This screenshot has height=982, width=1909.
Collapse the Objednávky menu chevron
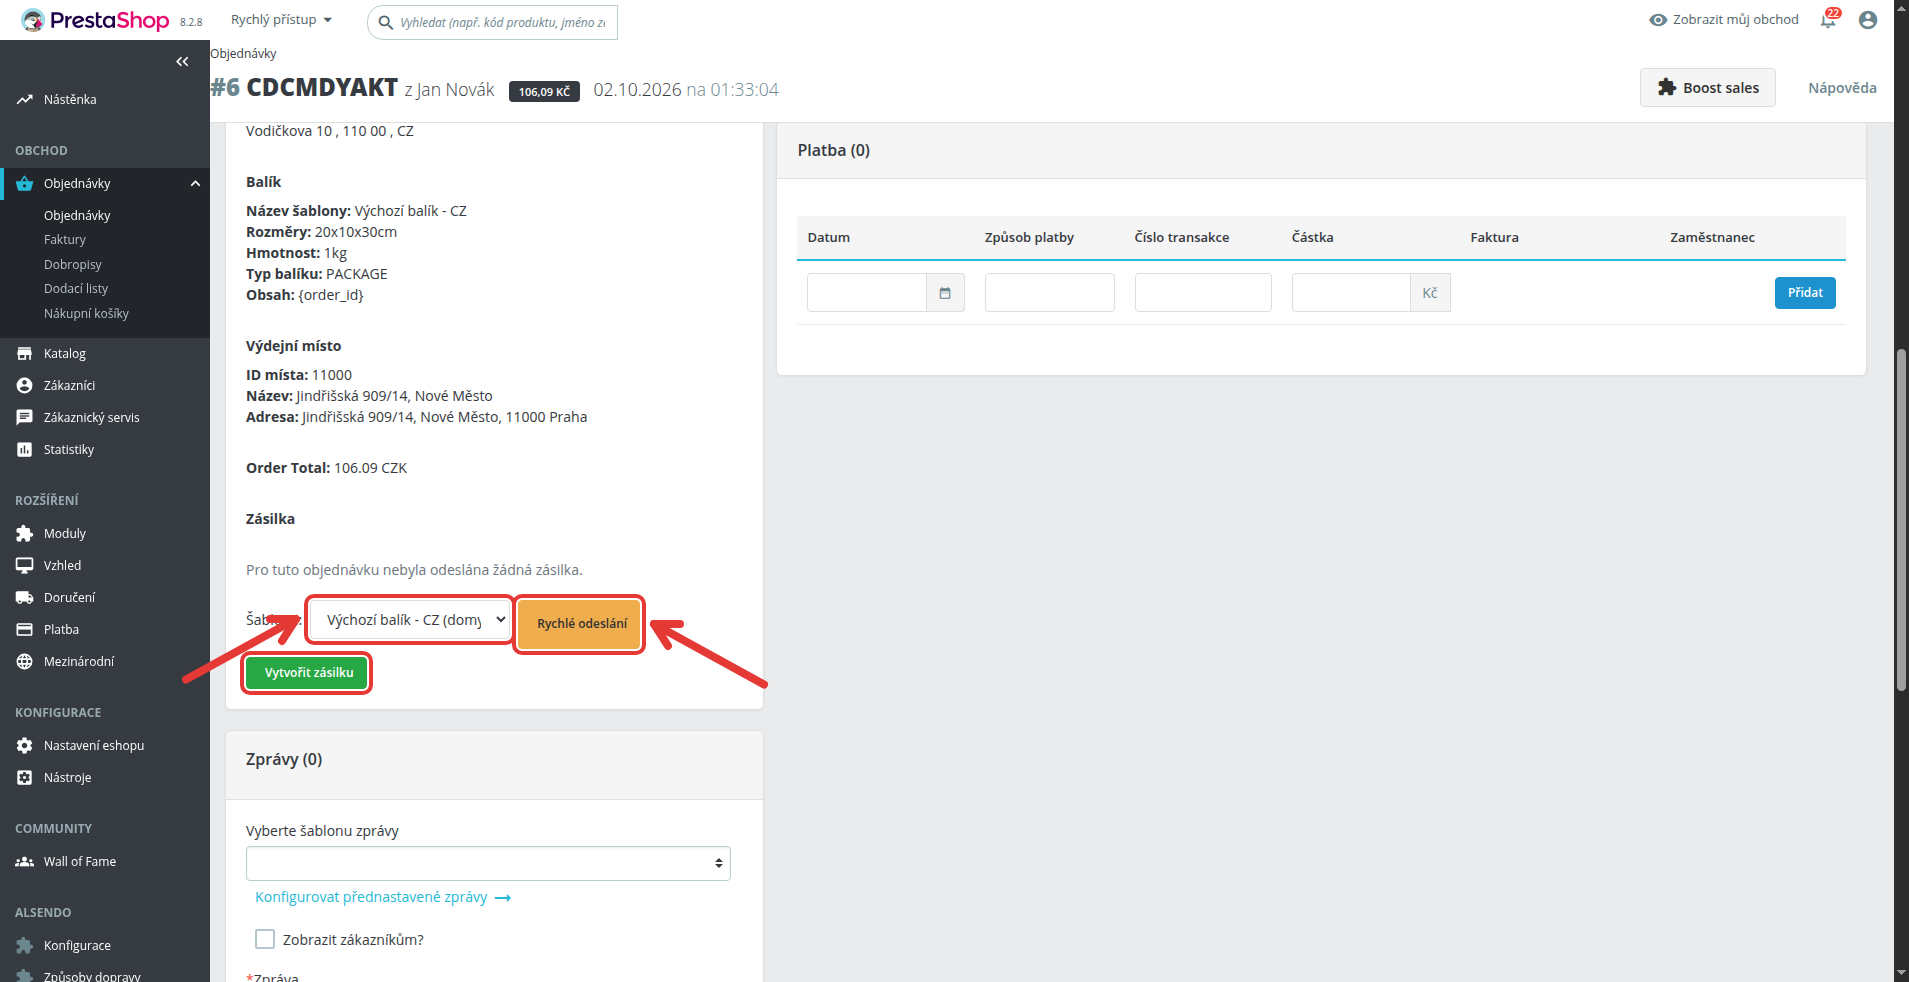click(195, 184)
